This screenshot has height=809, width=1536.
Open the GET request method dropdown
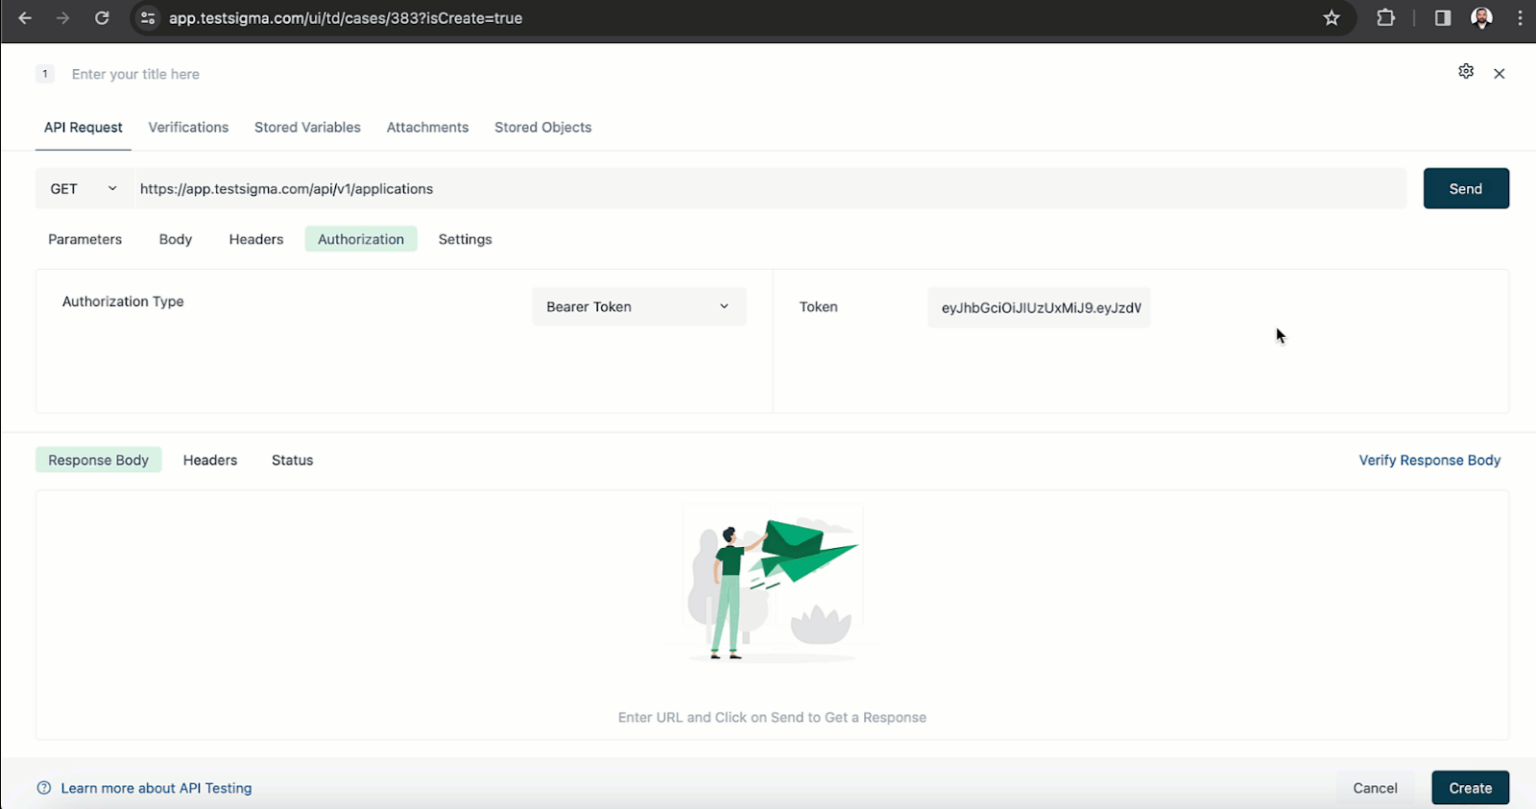tap(84, 188)
